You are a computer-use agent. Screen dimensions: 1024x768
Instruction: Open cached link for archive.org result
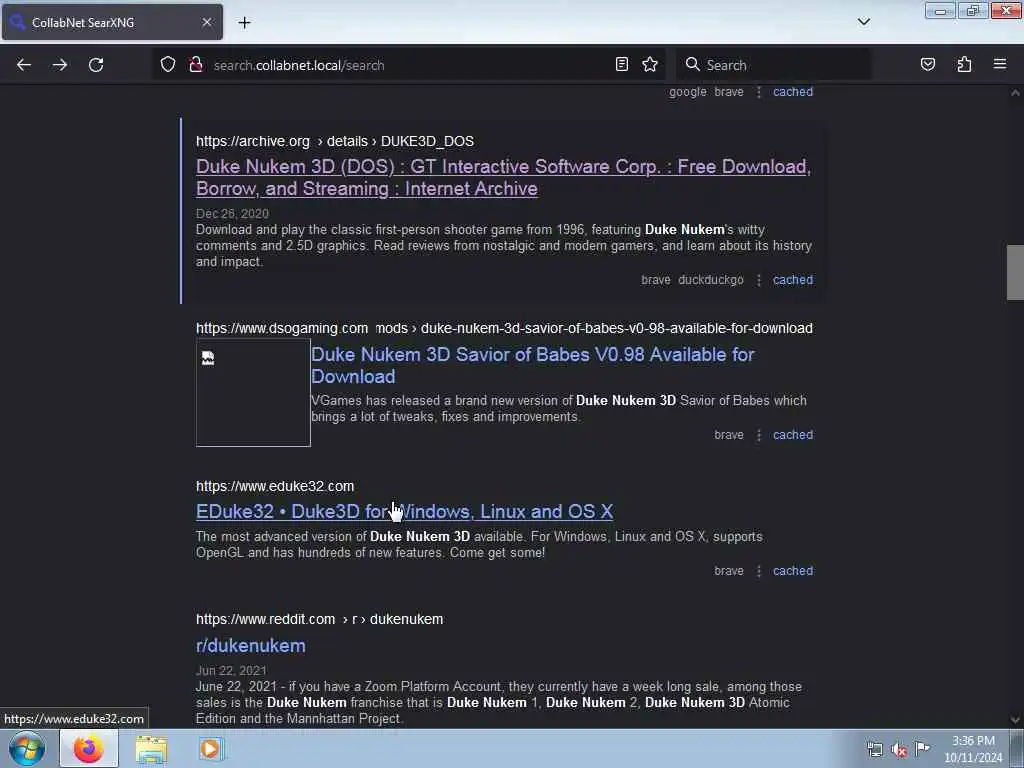tap(793, 280)
